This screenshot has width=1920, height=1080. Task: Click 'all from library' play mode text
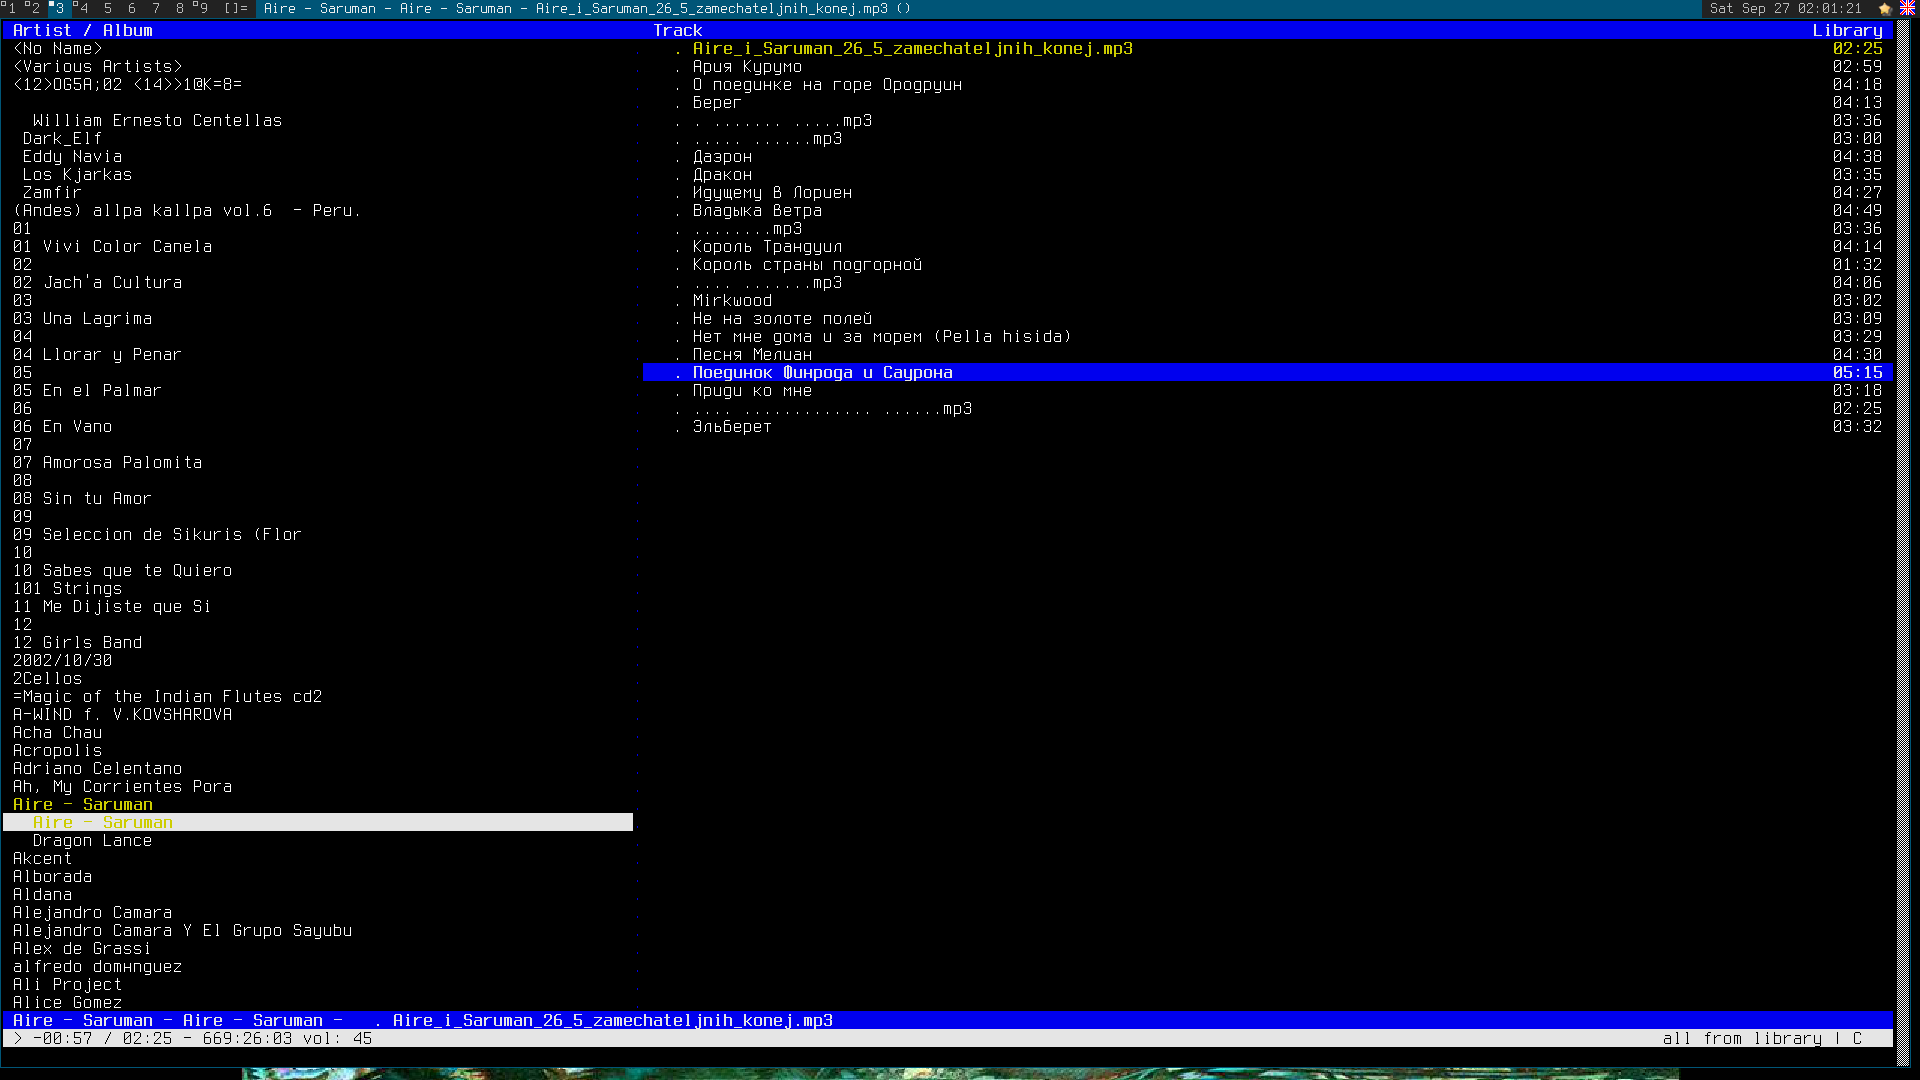click(1742, 1039)
